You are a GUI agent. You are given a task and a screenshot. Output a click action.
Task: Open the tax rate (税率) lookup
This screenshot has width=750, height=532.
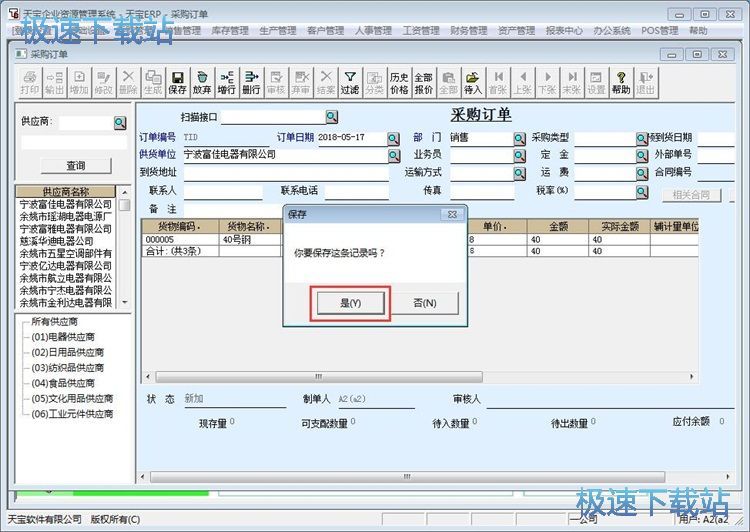(642, 192)
